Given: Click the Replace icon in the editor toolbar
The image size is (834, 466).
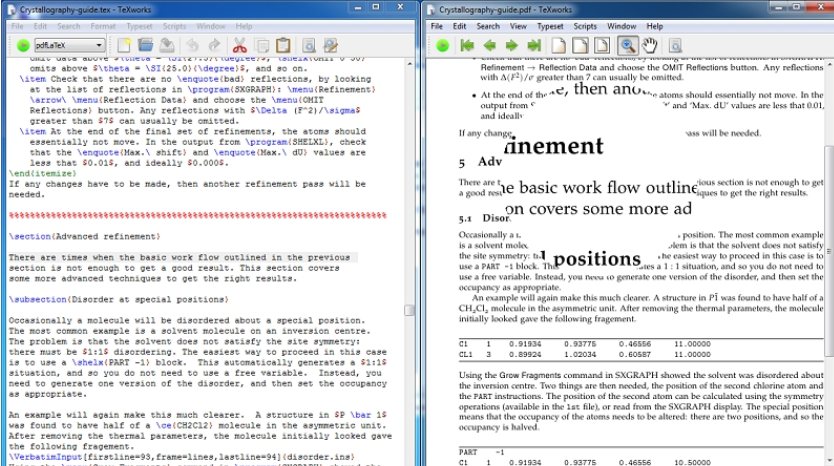Looking at the screenshot, I should click(330, 46).
